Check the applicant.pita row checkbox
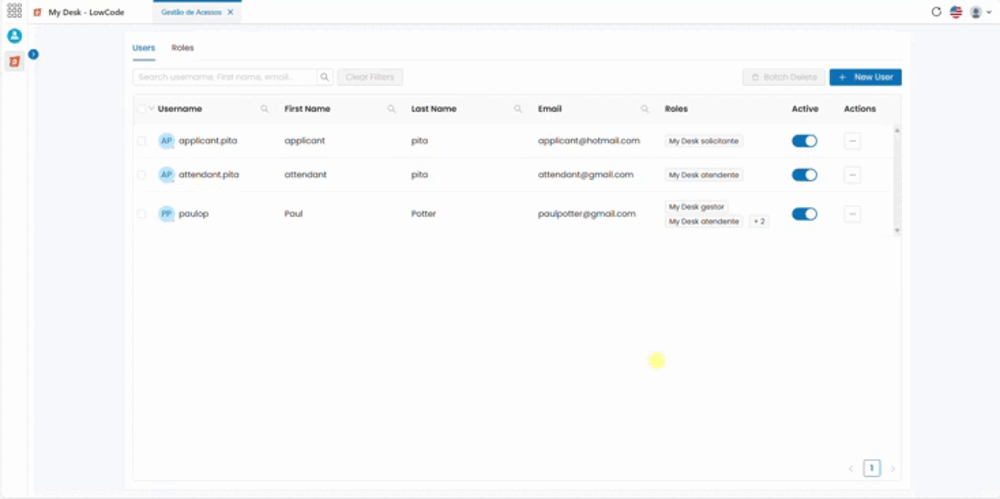 (142, 141)
